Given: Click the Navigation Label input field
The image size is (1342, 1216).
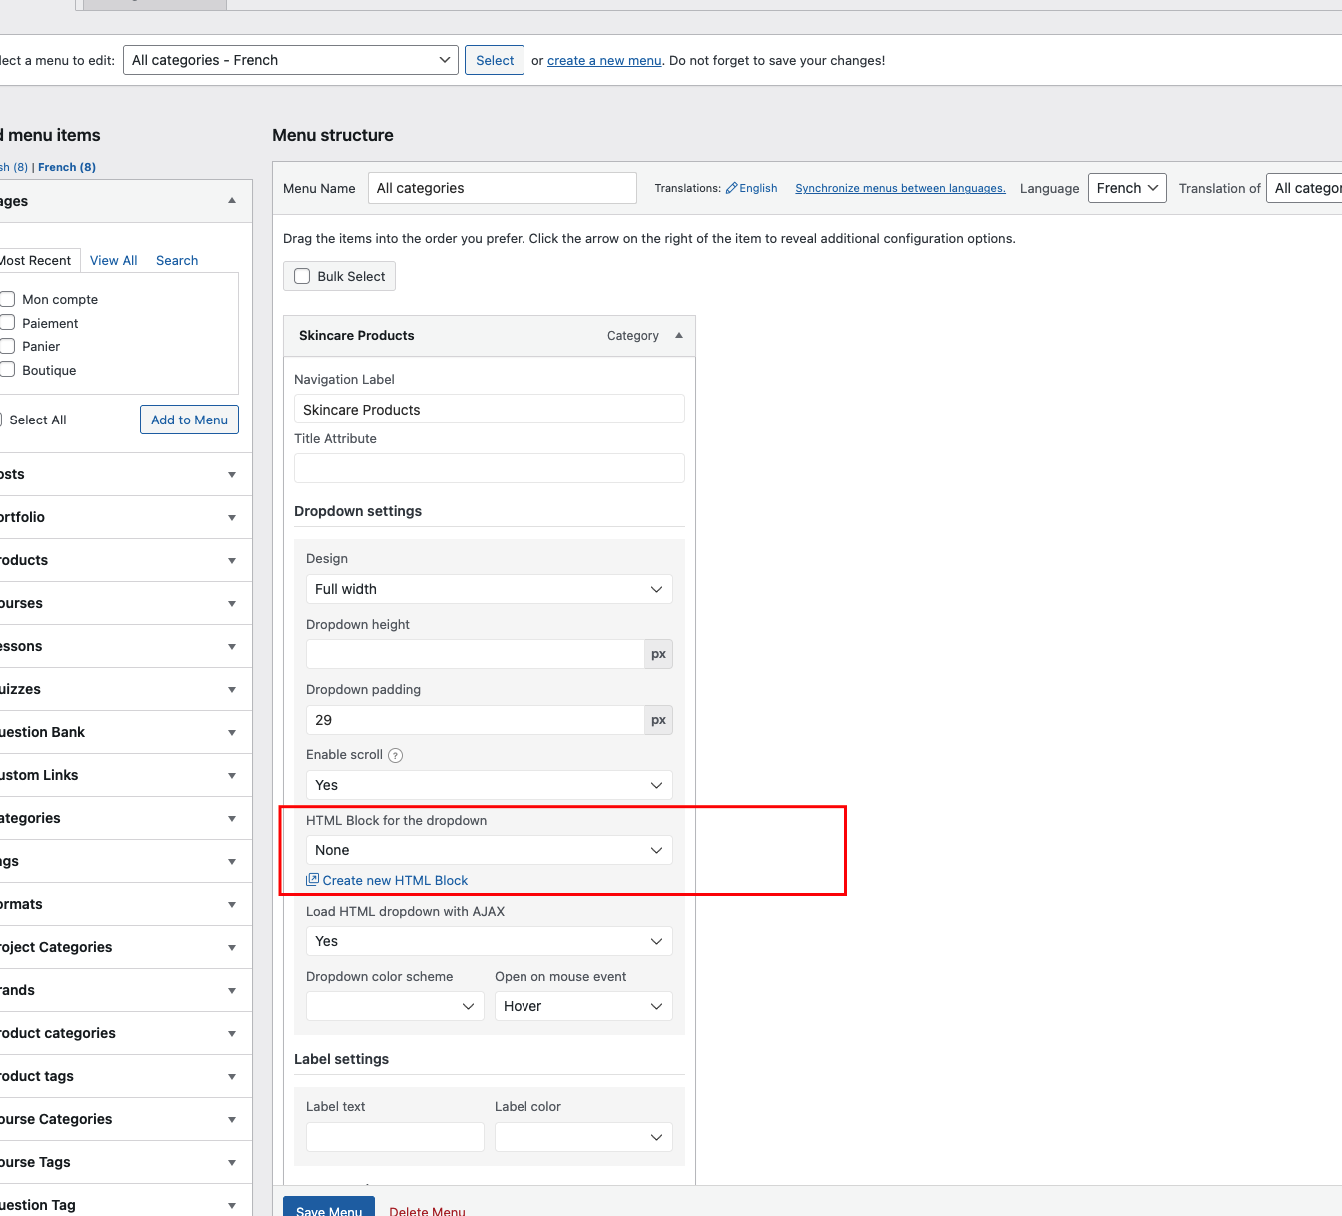Looking at the screenshot, I should click(489, 409).
